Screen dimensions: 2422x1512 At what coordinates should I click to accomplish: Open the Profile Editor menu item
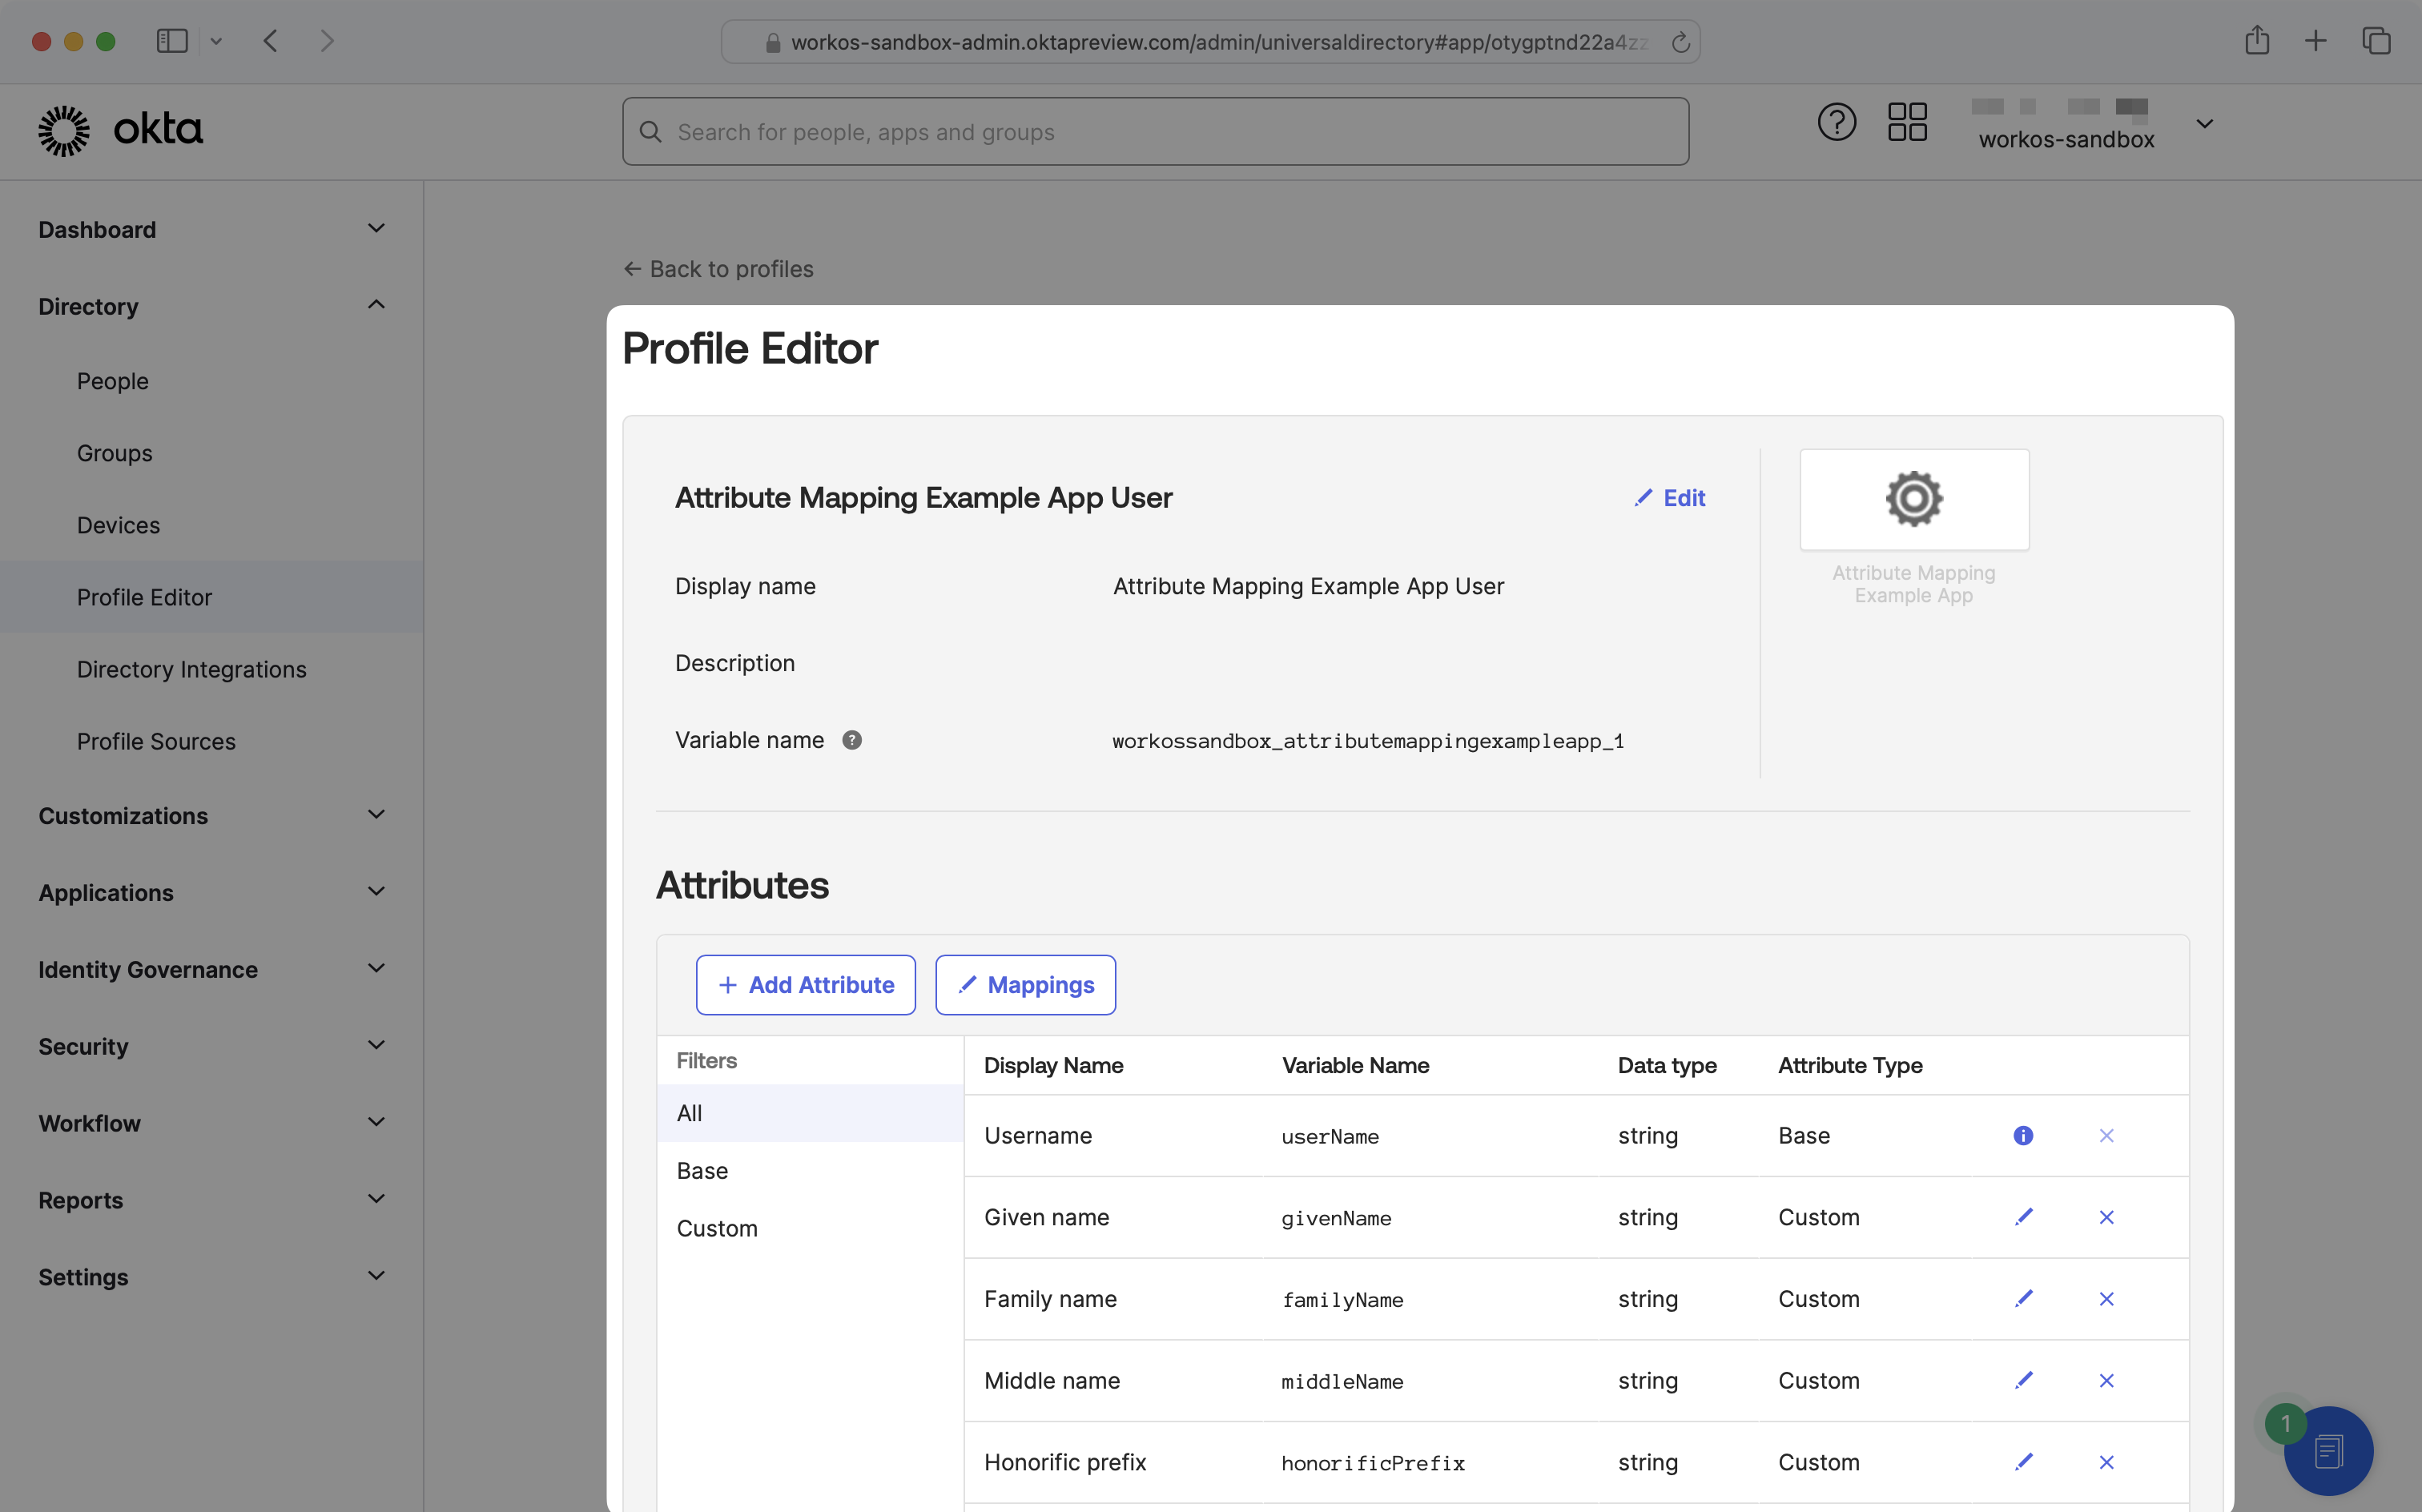point(143,596)
